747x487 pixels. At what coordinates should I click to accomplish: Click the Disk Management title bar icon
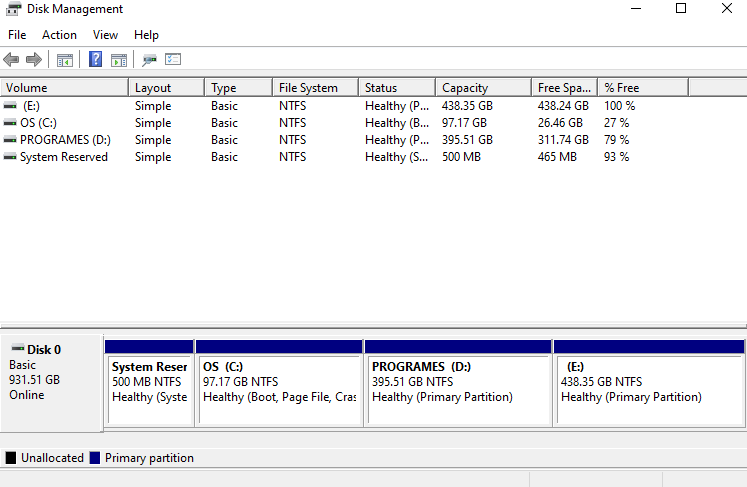pyautogui.click(x=14, y=9)
